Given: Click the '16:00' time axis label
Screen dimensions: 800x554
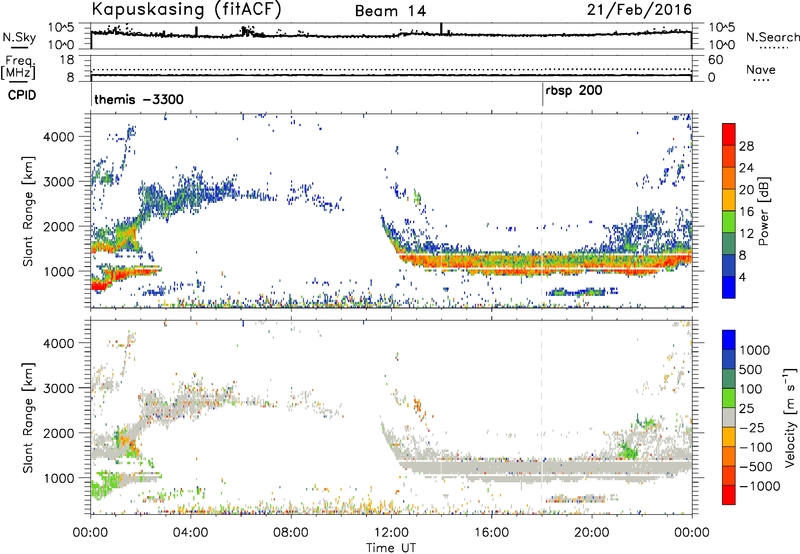Looking at the screenshot, I should tap(491, 533).
